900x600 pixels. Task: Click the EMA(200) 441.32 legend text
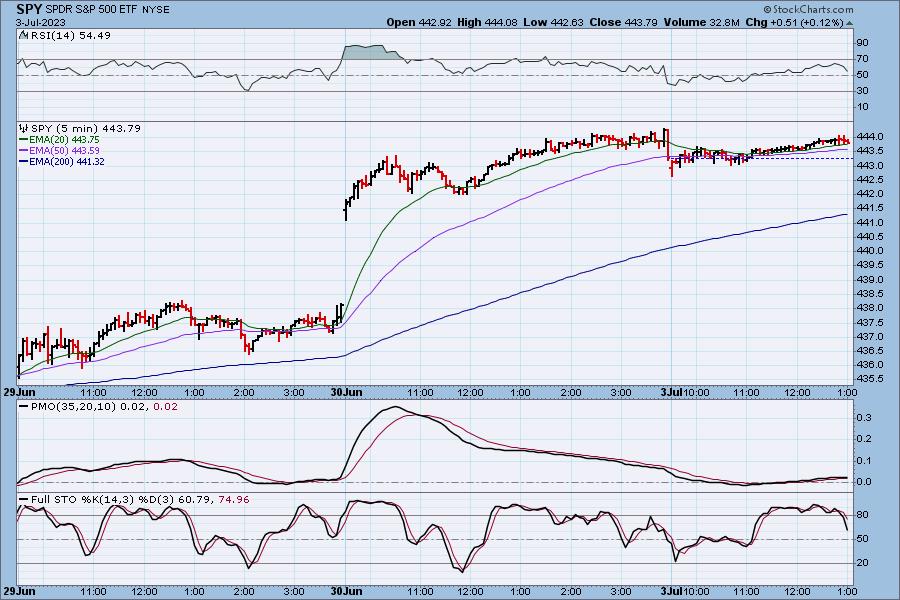67,161
